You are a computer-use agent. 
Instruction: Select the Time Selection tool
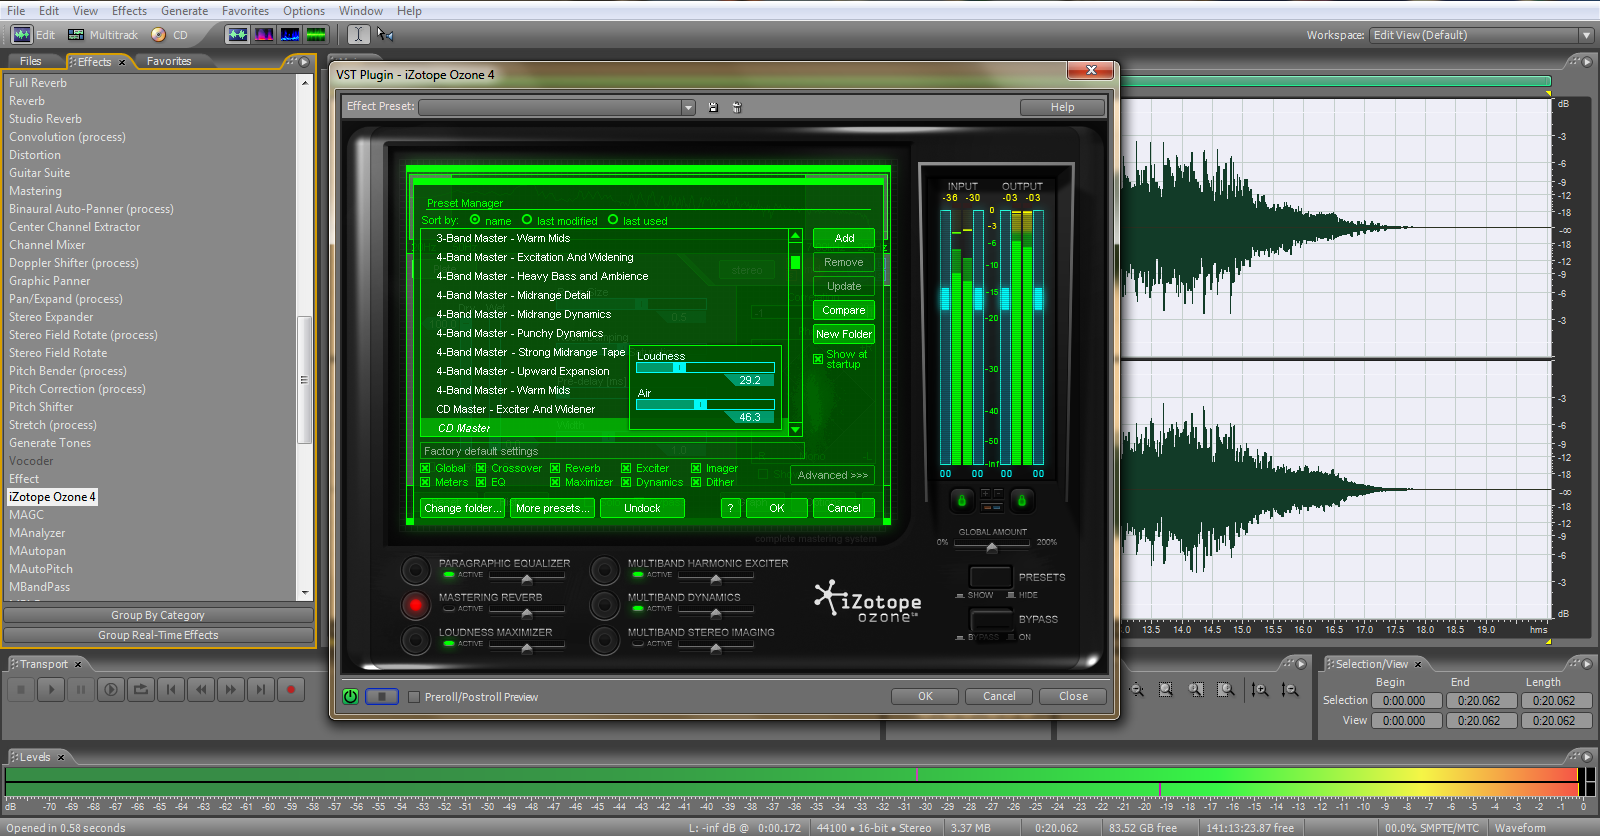tap(359, 34)
